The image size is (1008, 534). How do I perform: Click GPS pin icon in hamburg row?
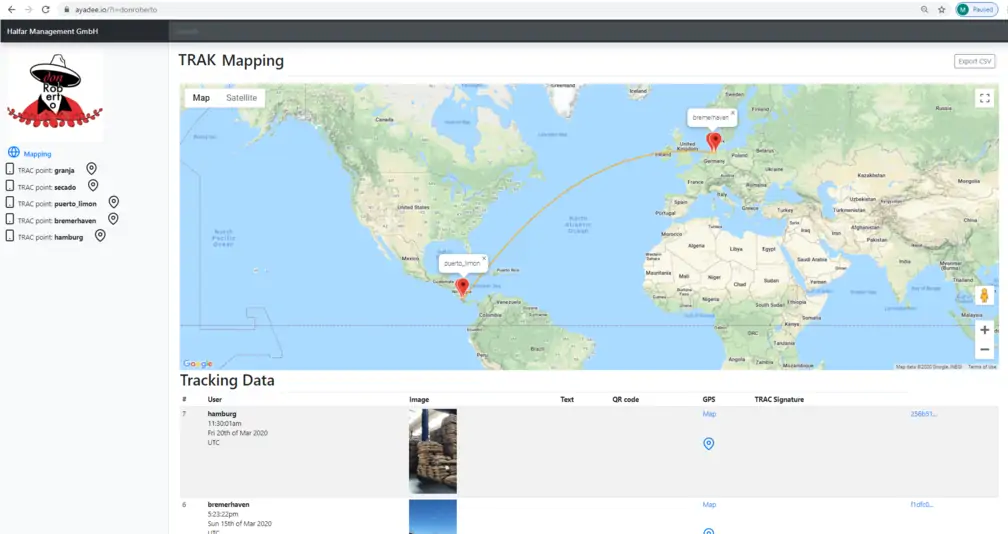click(708, 443)
